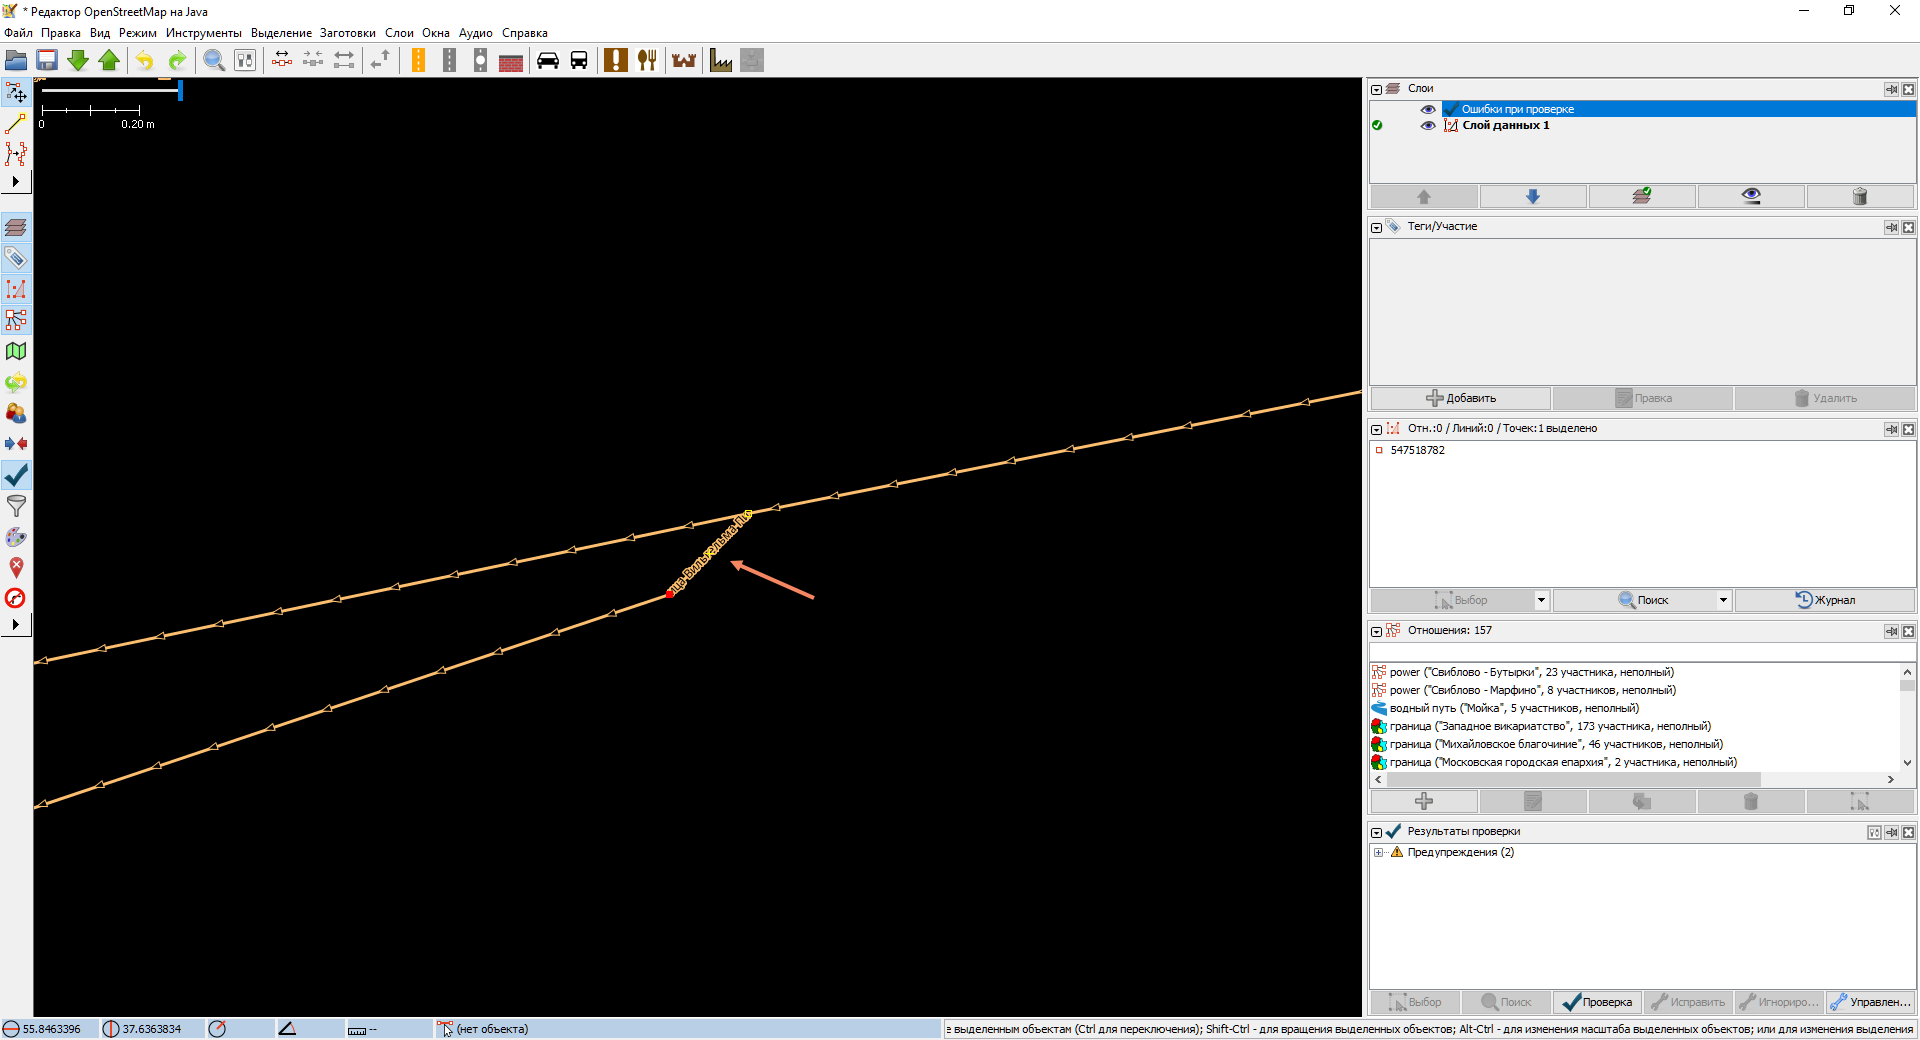Image resolution: width=1920 pixels, height=1040 pixels.
Task: Toggle the Tags panel sidebar icon
Action: (16, 258)
